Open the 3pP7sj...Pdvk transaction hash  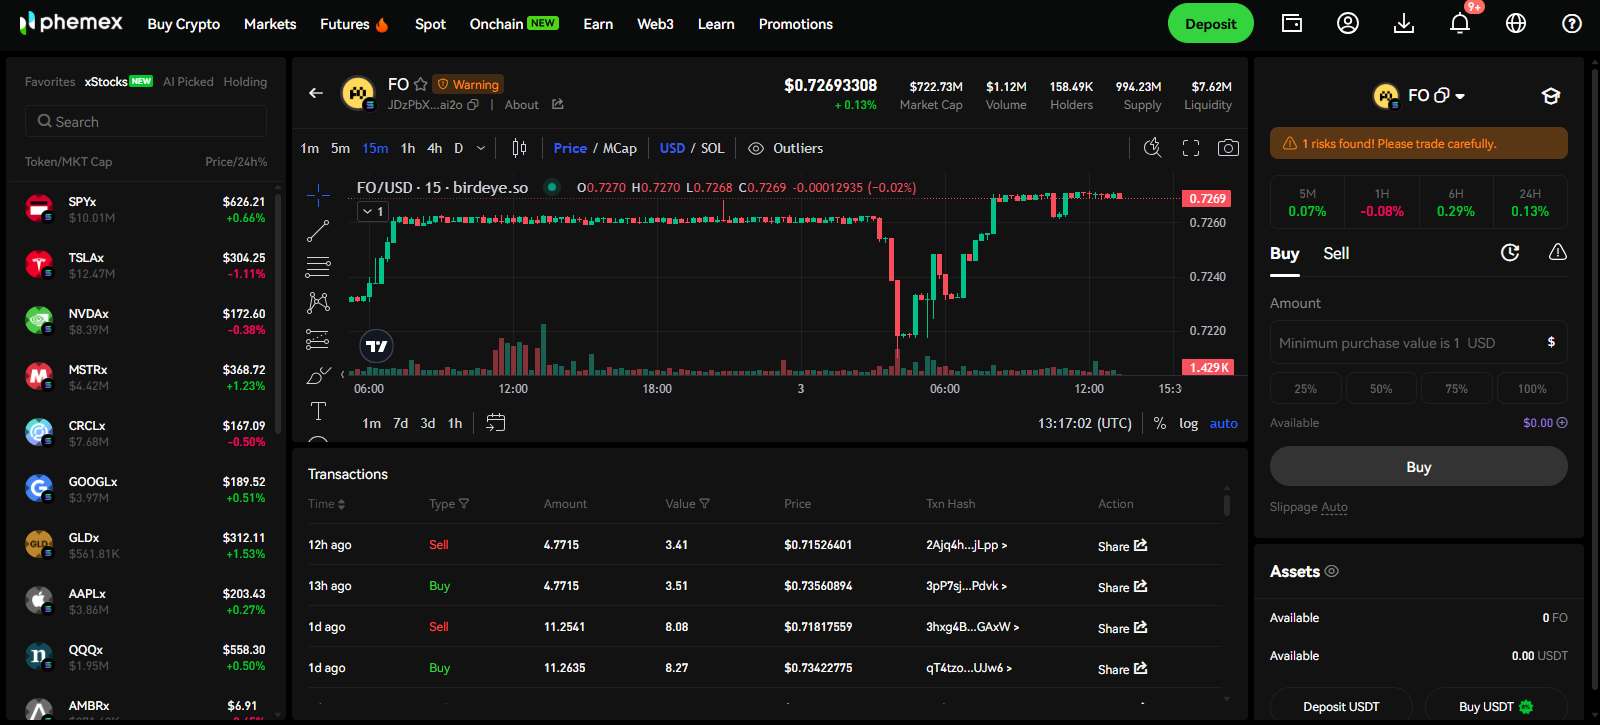point(966,586)
